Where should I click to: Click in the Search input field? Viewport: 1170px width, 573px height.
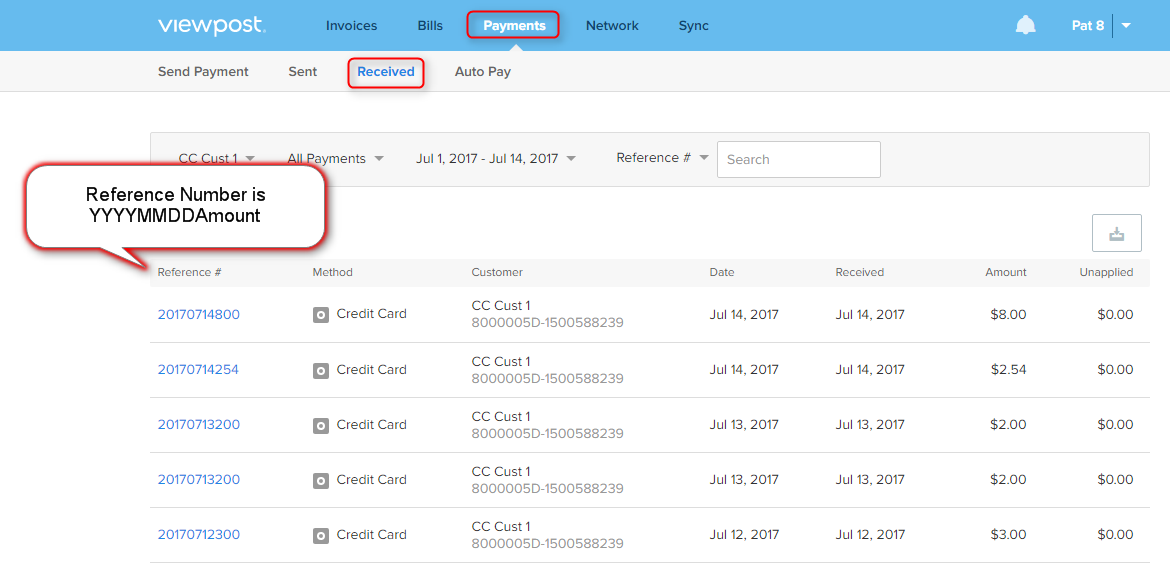pyautogui.click(x=798, y=160)
